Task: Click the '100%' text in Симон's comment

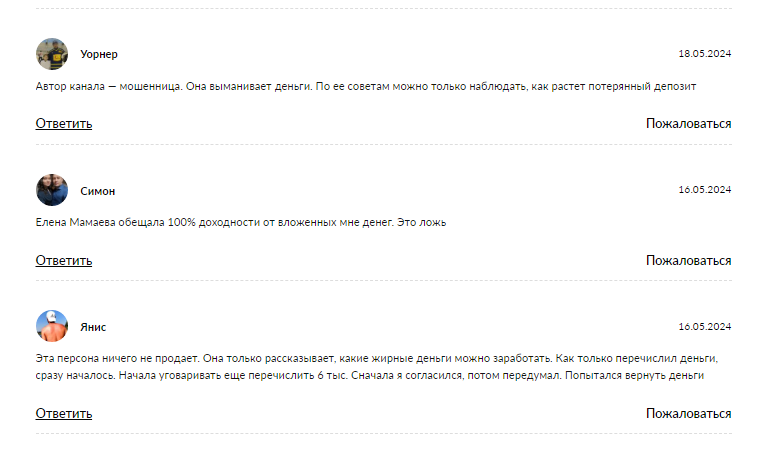Action: pyautogui.click(x=181, y=223)
